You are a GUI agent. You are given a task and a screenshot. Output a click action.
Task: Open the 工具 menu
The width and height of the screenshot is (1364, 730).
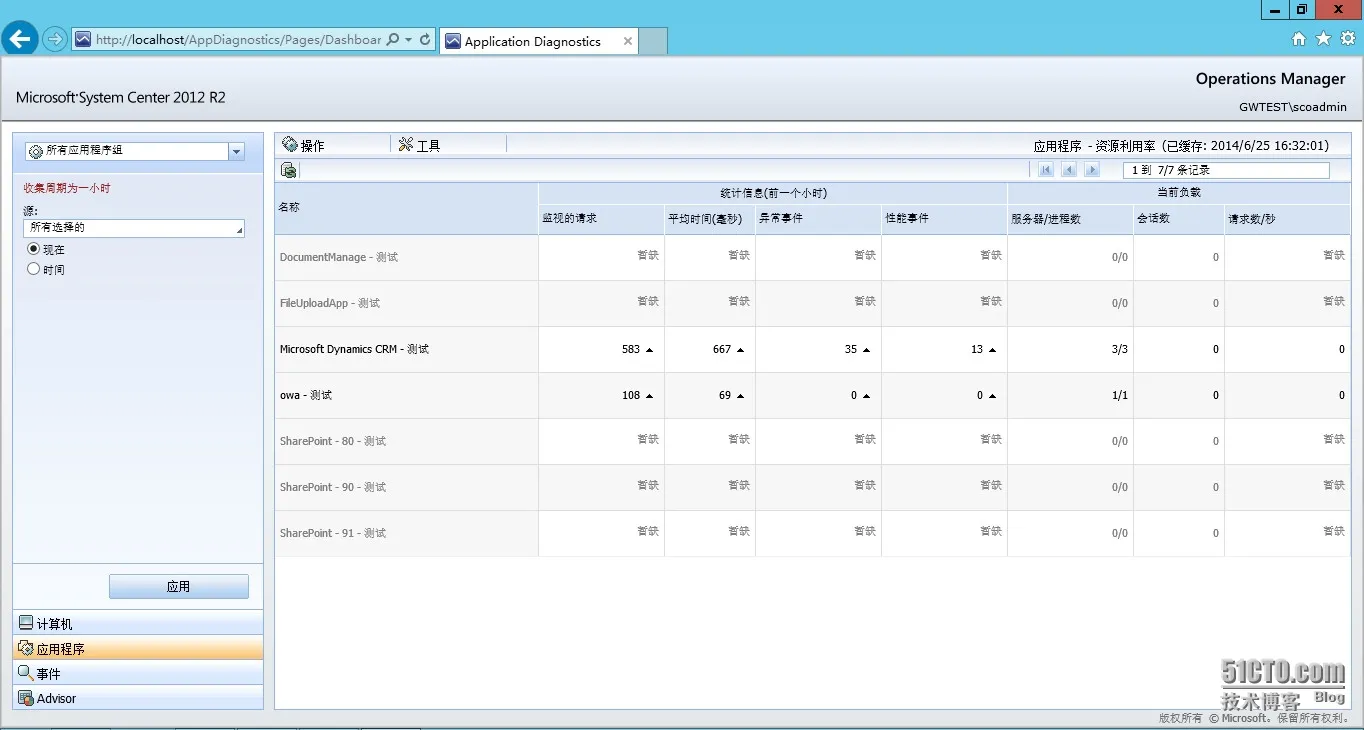pos(419,145)
